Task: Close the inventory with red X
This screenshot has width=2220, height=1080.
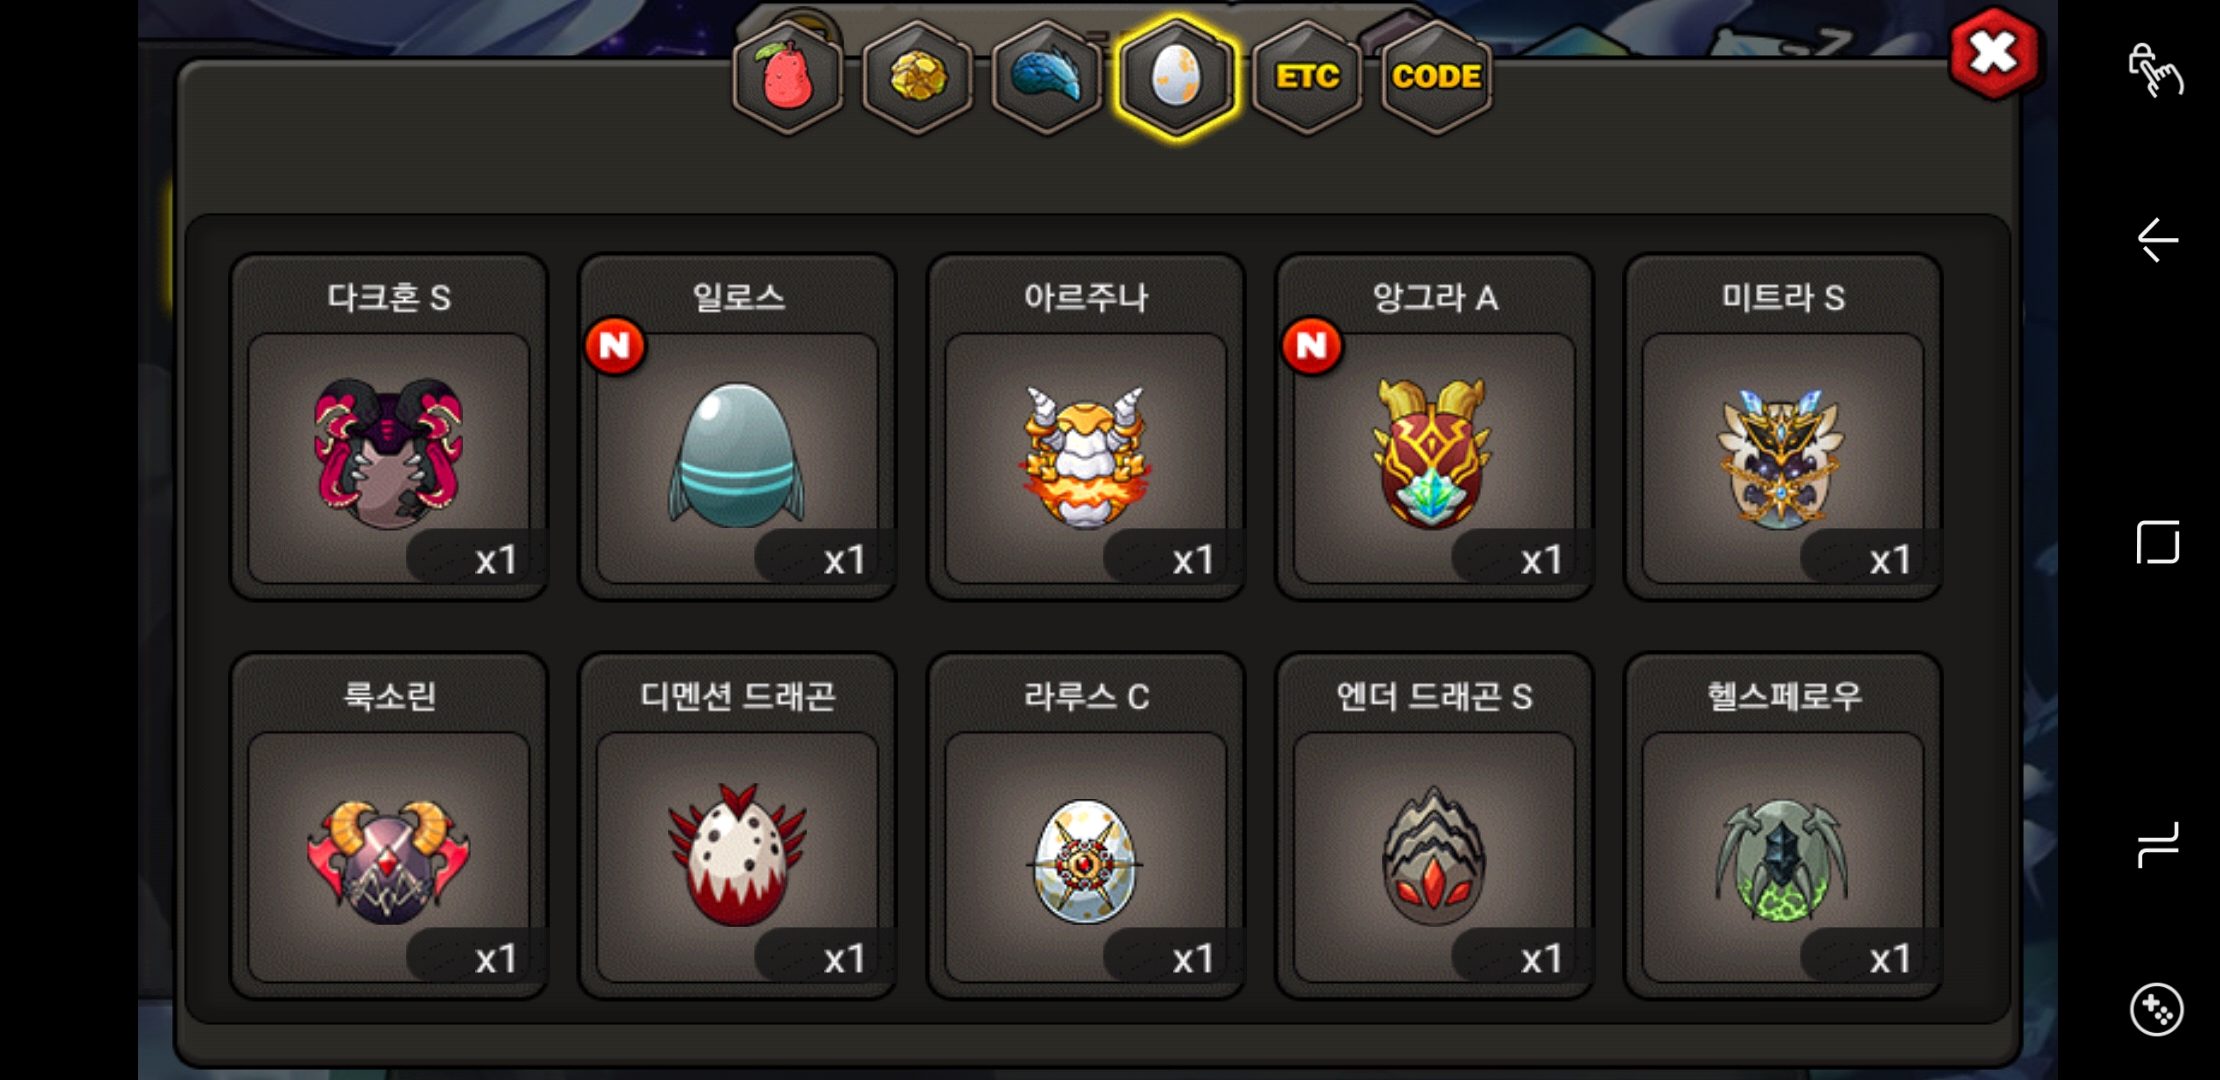Action: (x=1994, y=54)
